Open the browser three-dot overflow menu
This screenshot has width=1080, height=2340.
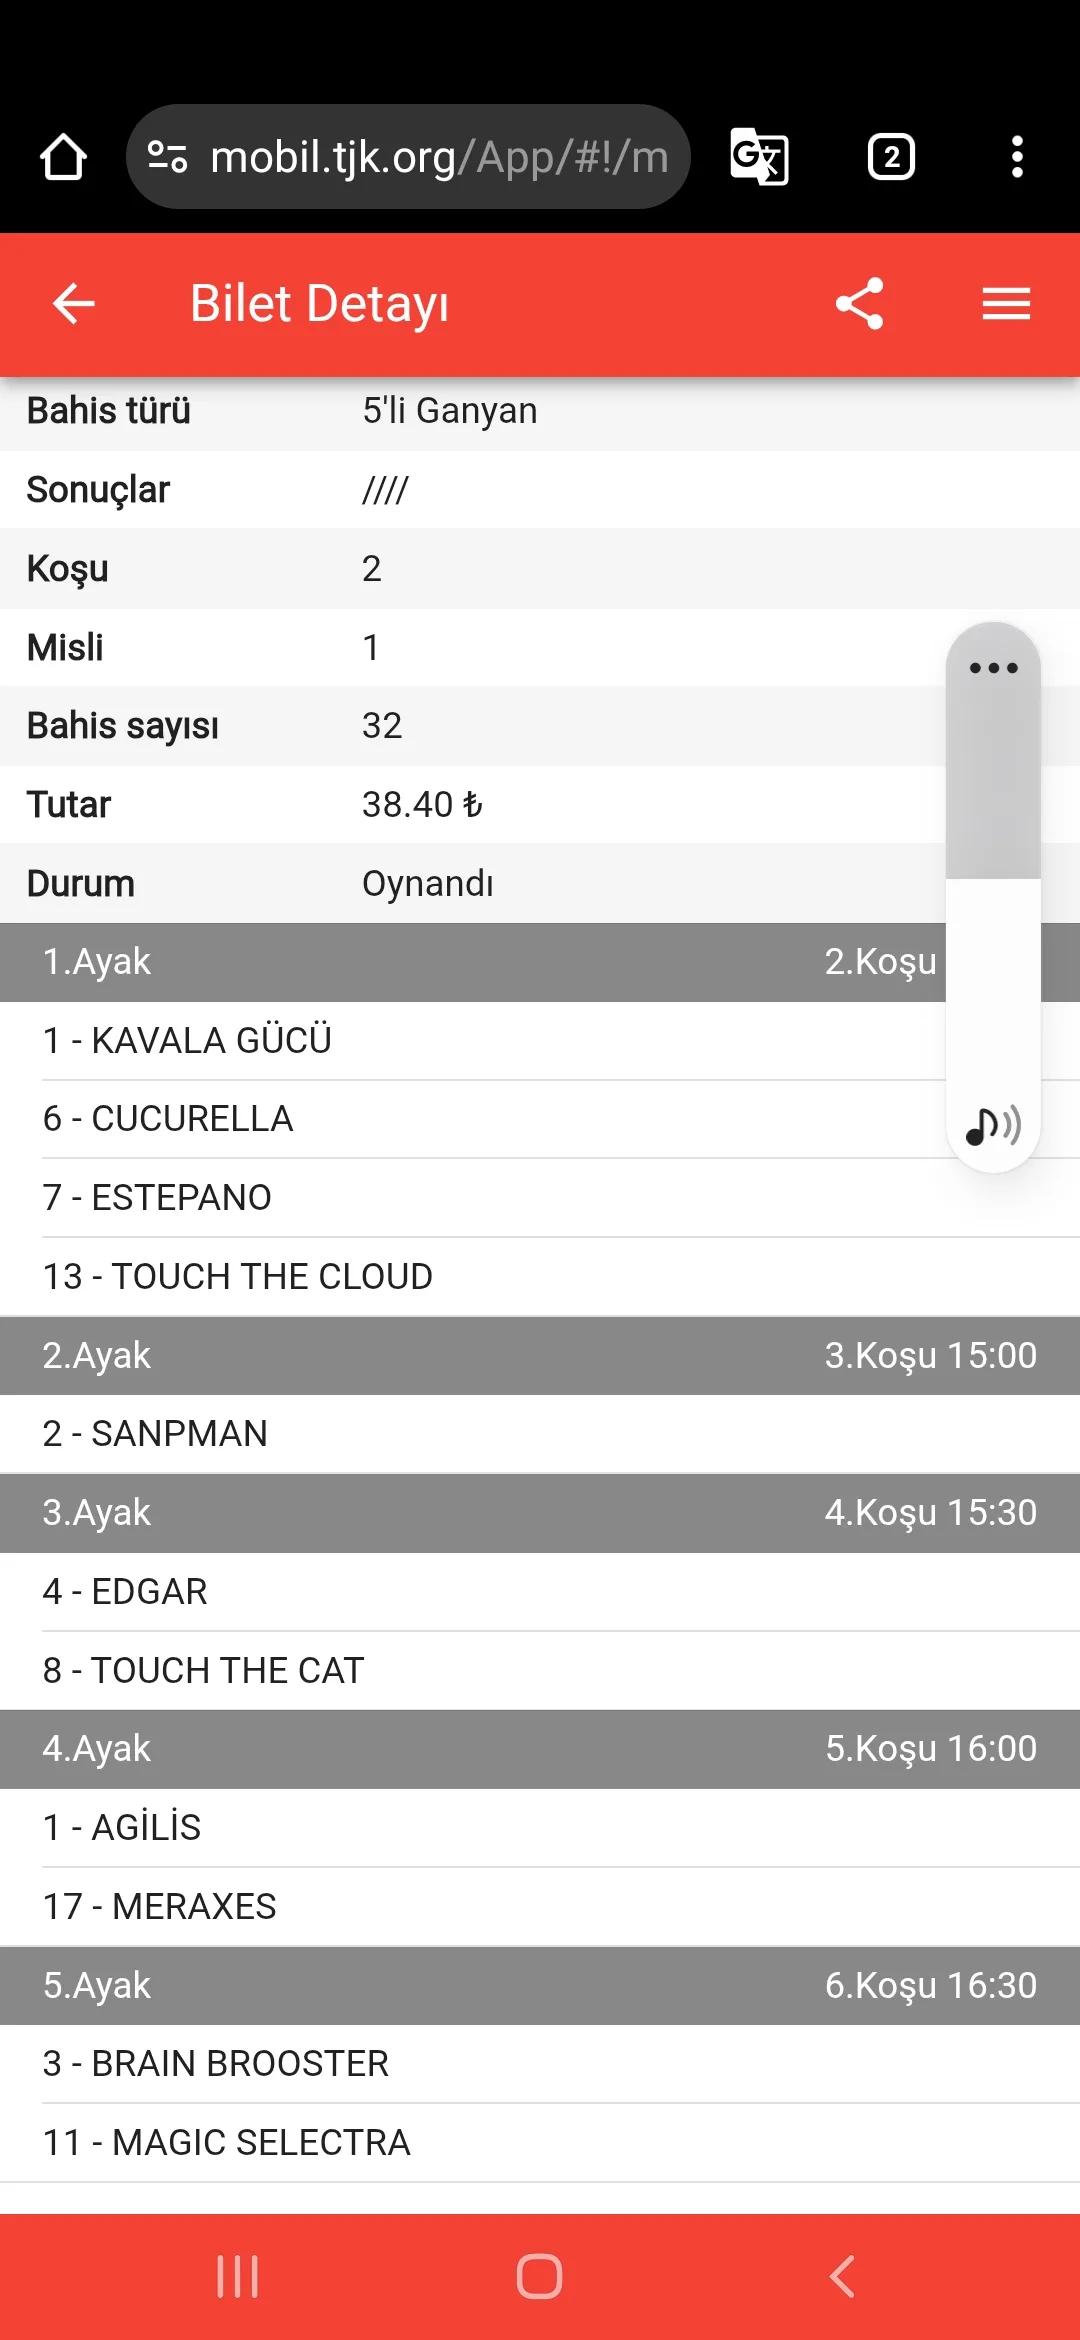(1017, 157)
